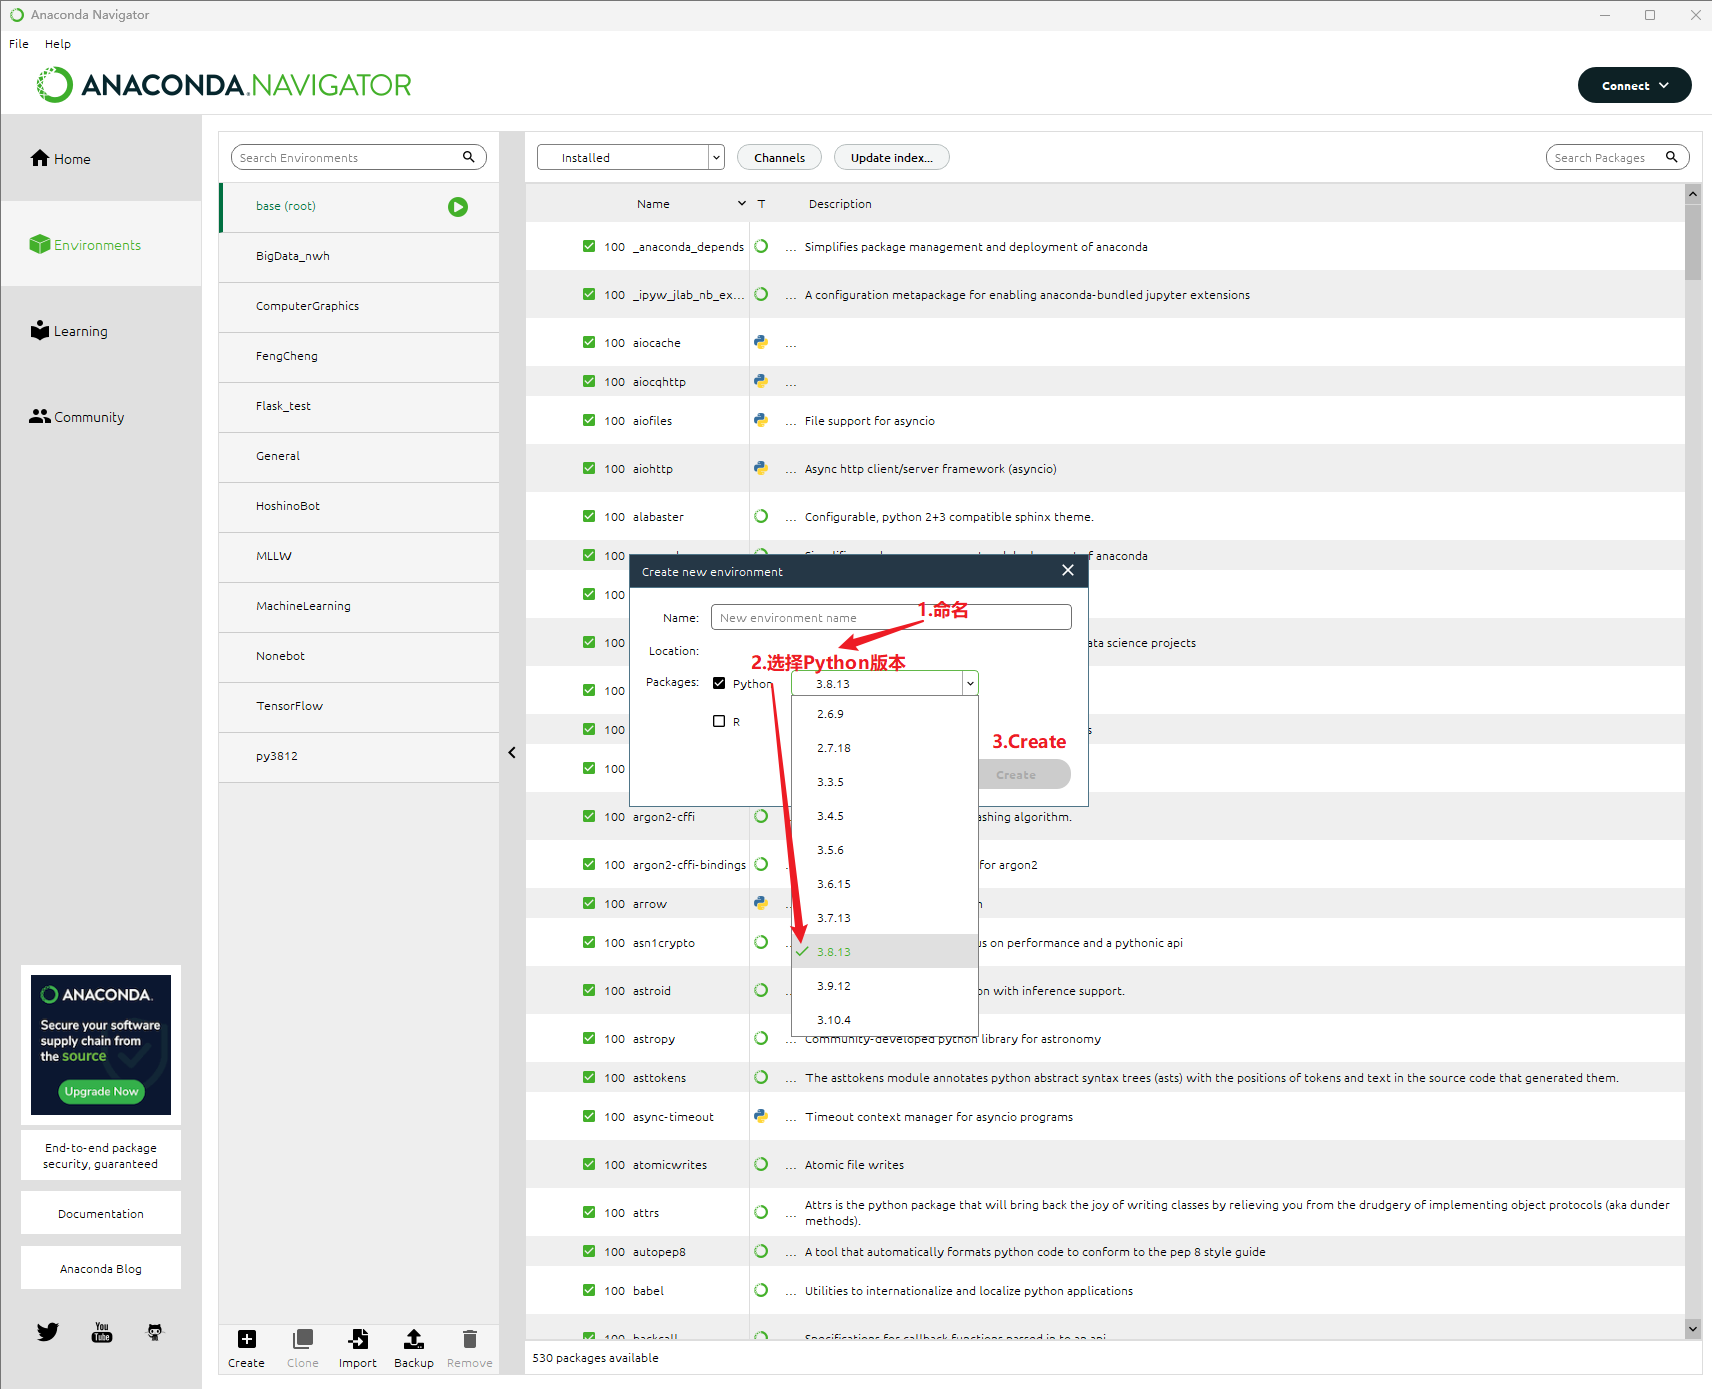Switch to the Environments tab
Screen dimensions: 1712x1389
pos(101,244)
